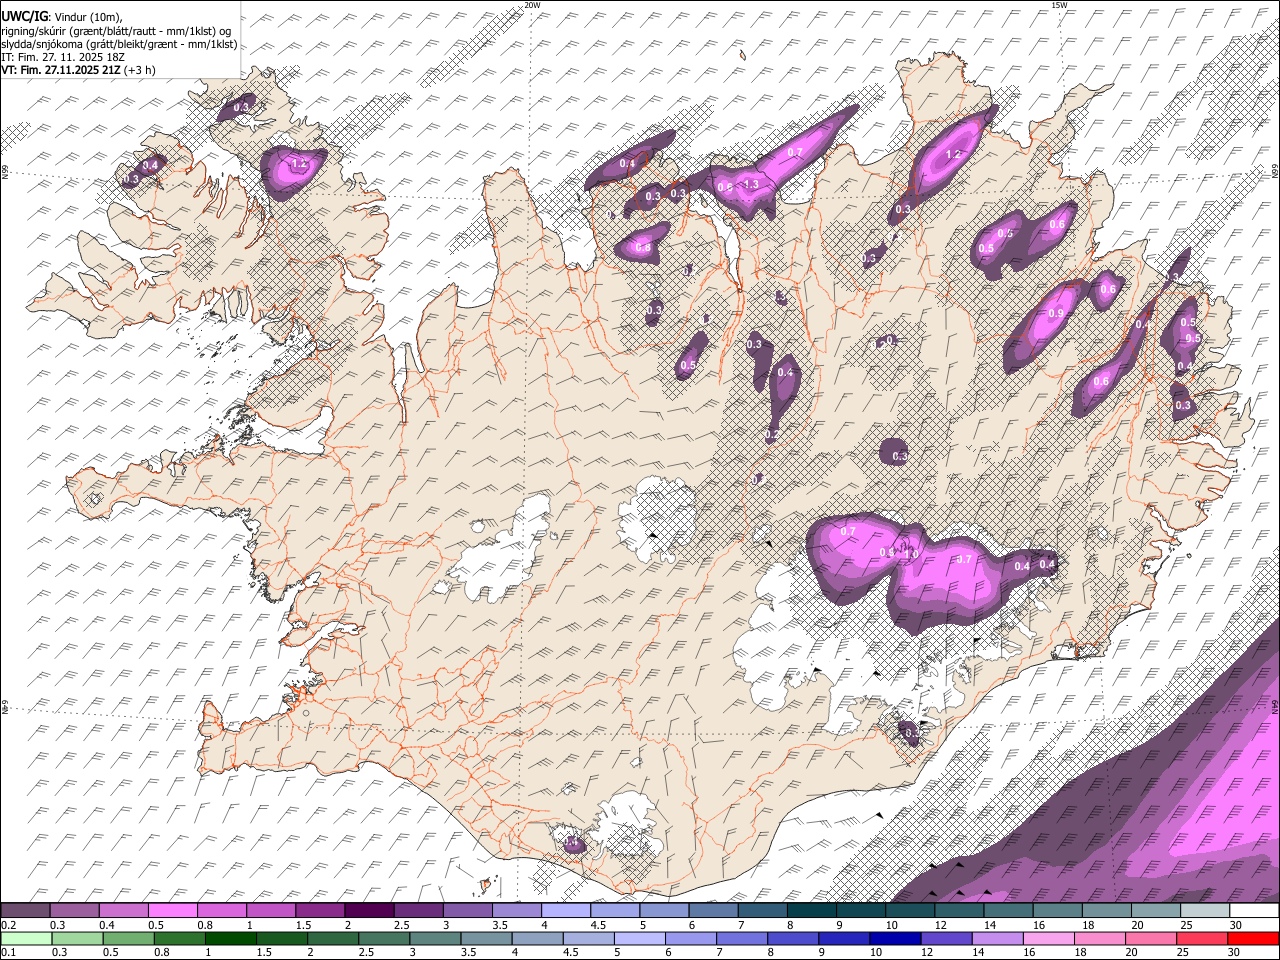Click the bright red swatch above 30 in rain legend

coord(1254,938)
